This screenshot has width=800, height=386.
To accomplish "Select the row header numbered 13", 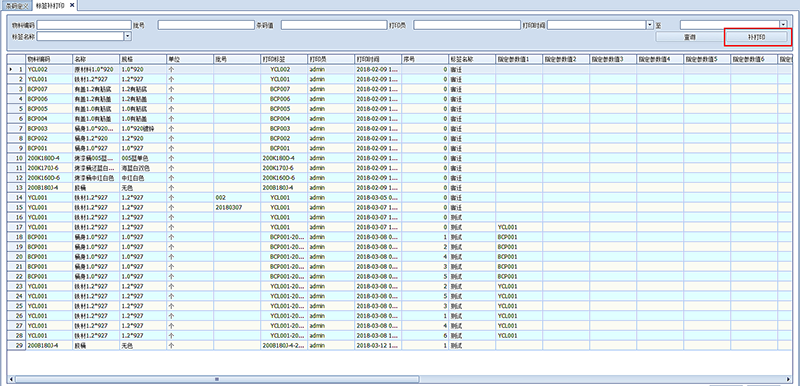I will (x=16, y=188).
